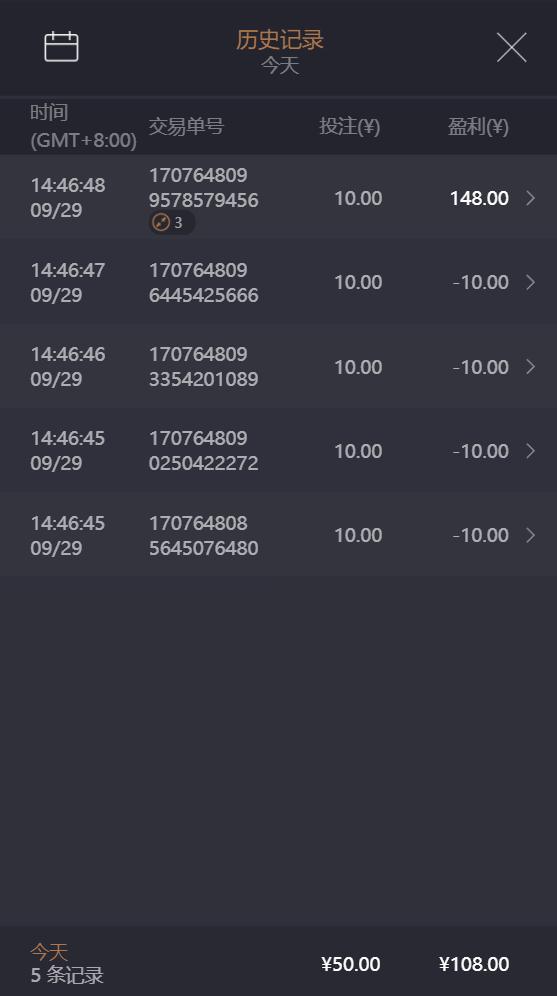
Task: Close the history records panel
Action: (511, 48)
